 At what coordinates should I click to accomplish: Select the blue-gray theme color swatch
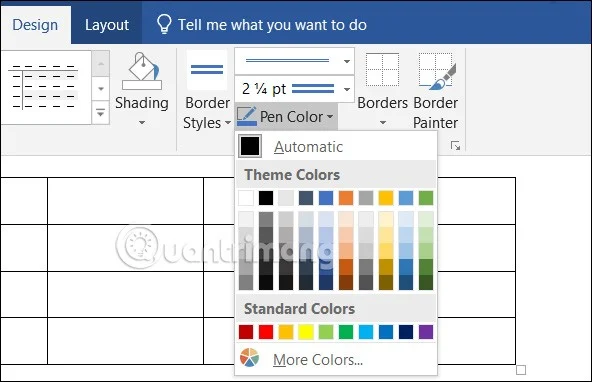coord(306,198)
